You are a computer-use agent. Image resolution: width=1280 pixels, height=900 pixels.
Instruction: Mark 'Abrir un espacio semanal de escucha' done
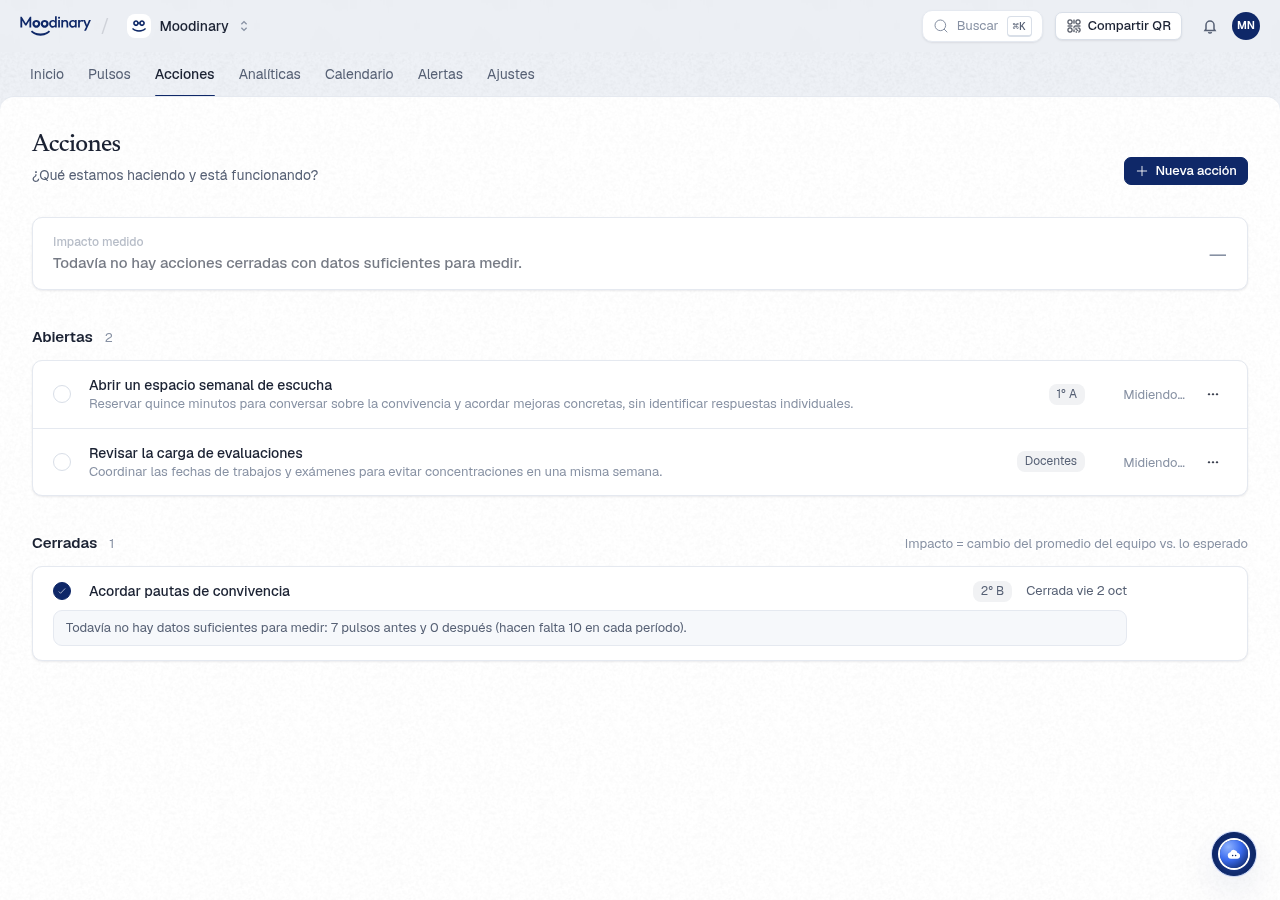click(62, 394)
